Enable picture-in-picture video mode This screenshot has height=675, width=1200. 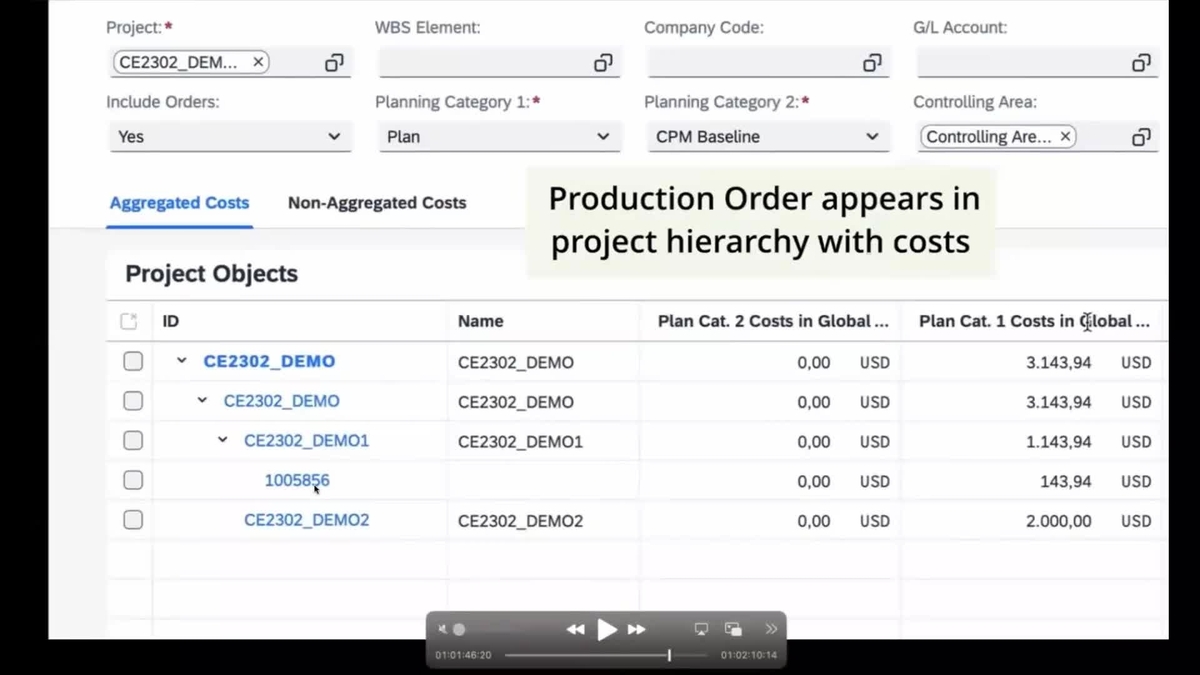pyautogui.click(x=734, y=628)
